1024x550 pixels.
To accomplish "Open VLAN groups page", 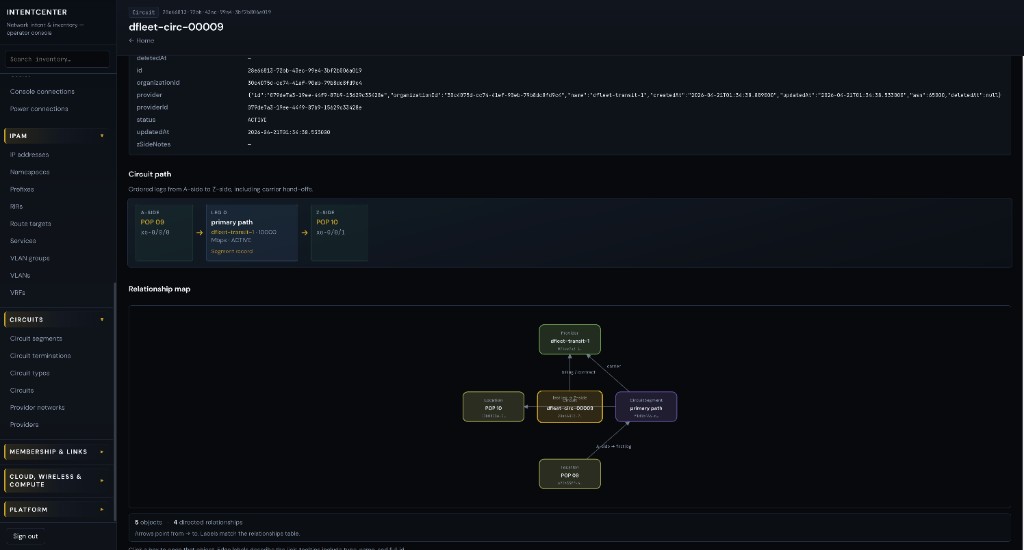I will pos(29,258).
